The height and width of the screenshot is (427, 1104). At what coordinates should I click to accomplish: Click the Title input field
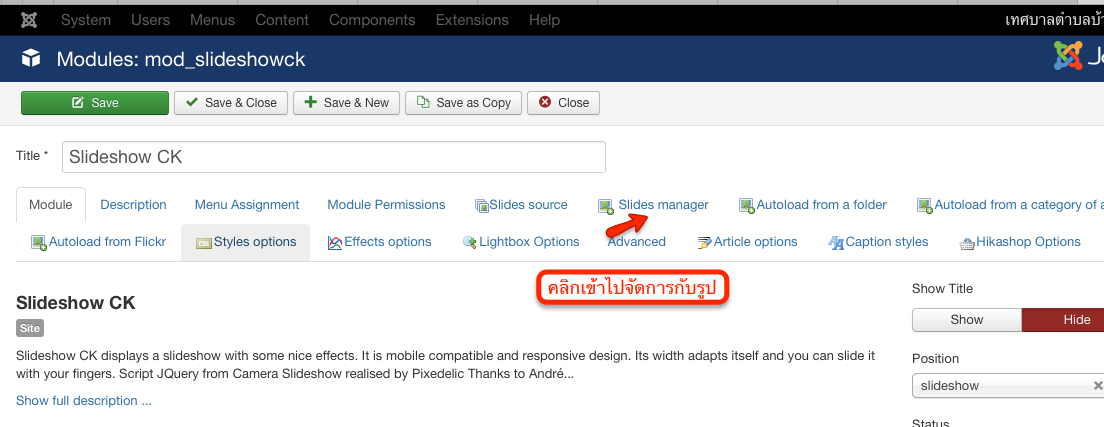click(x=333, y=157)
